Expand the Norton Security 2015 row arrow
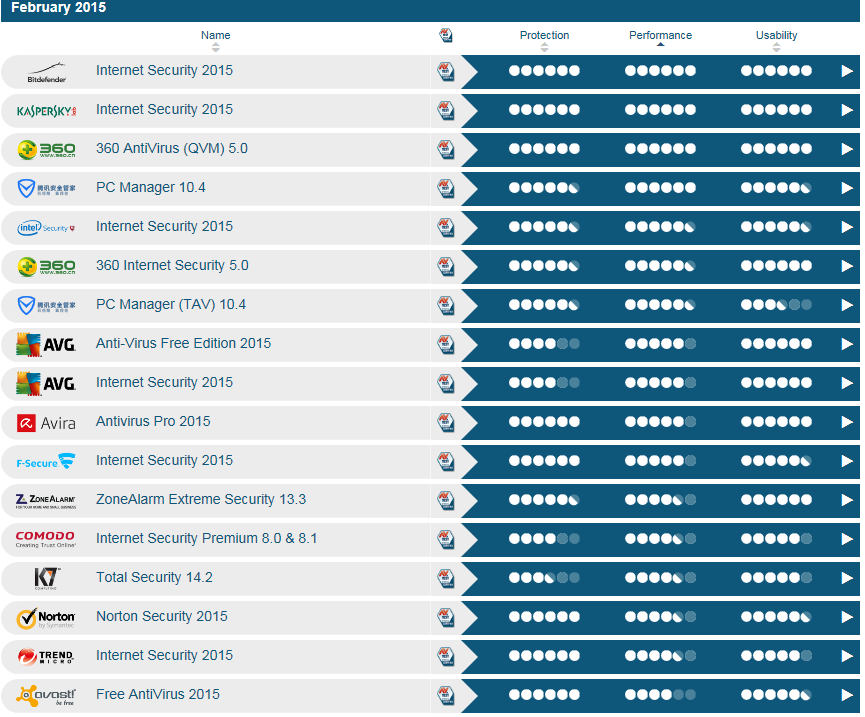The width and height of the screenshot is (865, 717). click(847, 617)
